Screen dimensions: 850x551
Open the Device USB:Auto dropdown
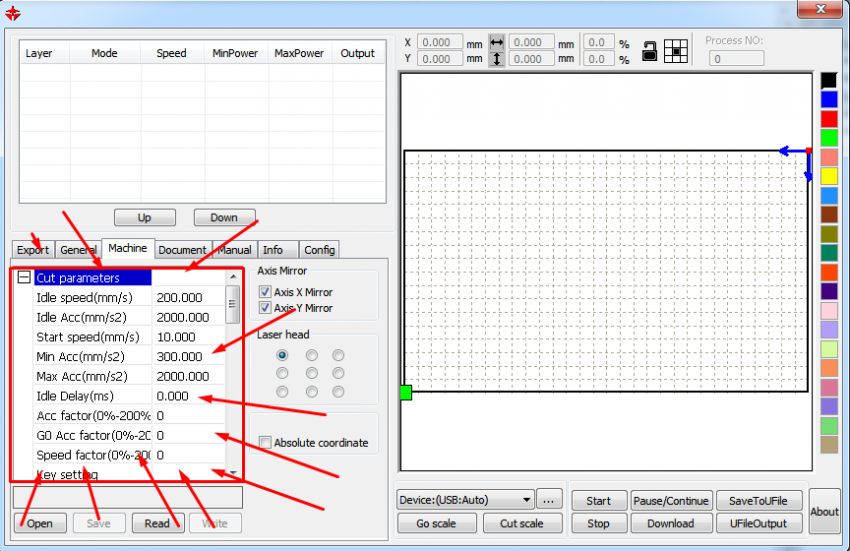click(465, 500)
